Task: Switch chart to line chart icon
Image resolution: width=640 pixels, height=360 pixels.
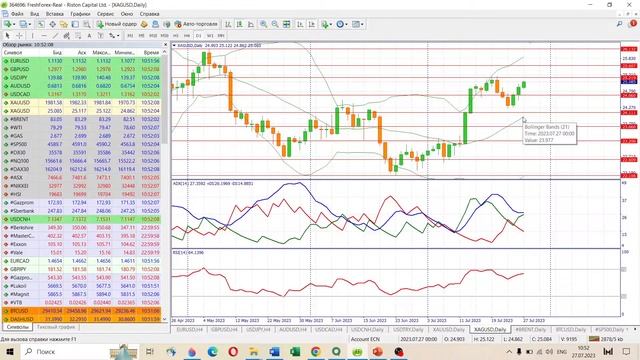Action: pos(251,24)
